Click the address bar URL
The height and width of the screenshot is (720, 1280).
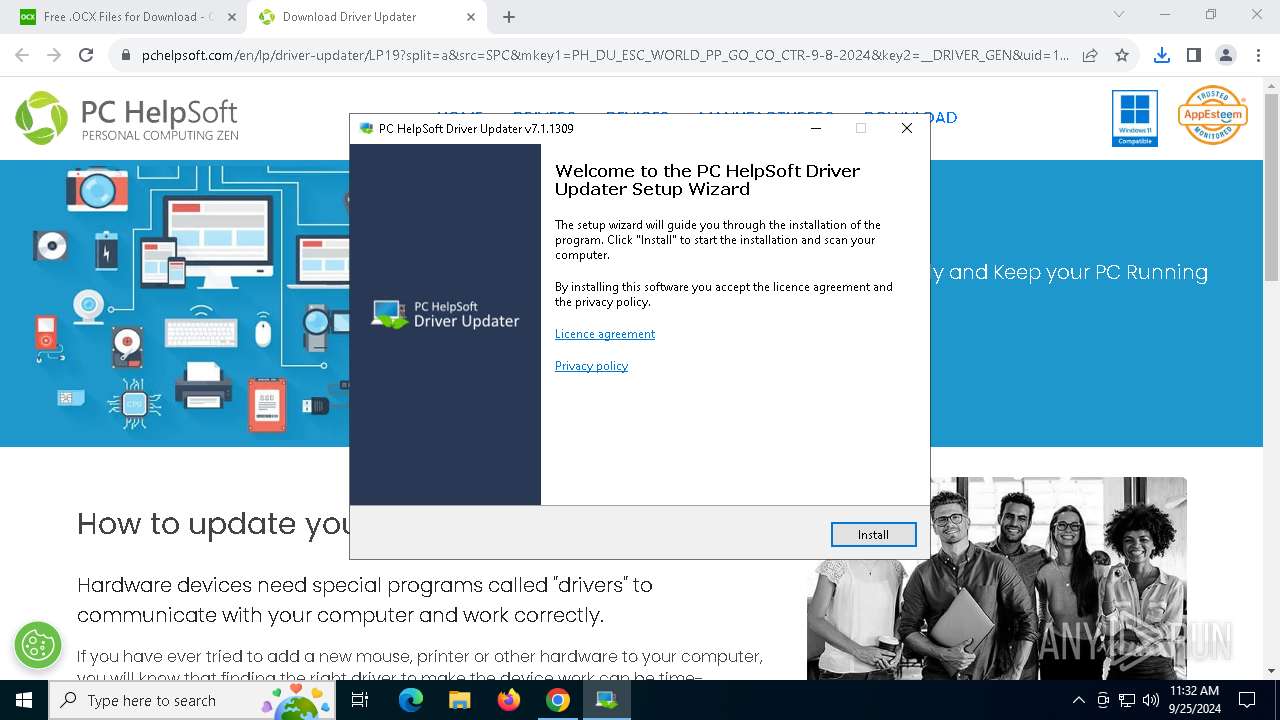[605, 56]
